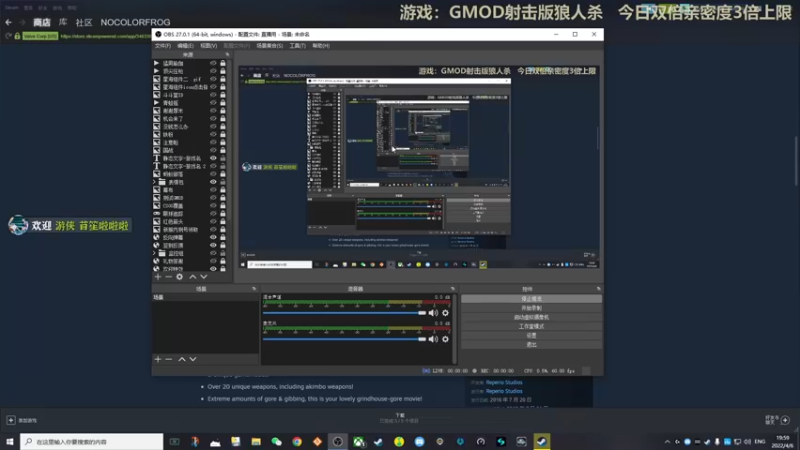The height and width of the screenshot is (450, 800).
Task: Mute the first mixer channel speaker icon
Action: [x=433, y=313]
